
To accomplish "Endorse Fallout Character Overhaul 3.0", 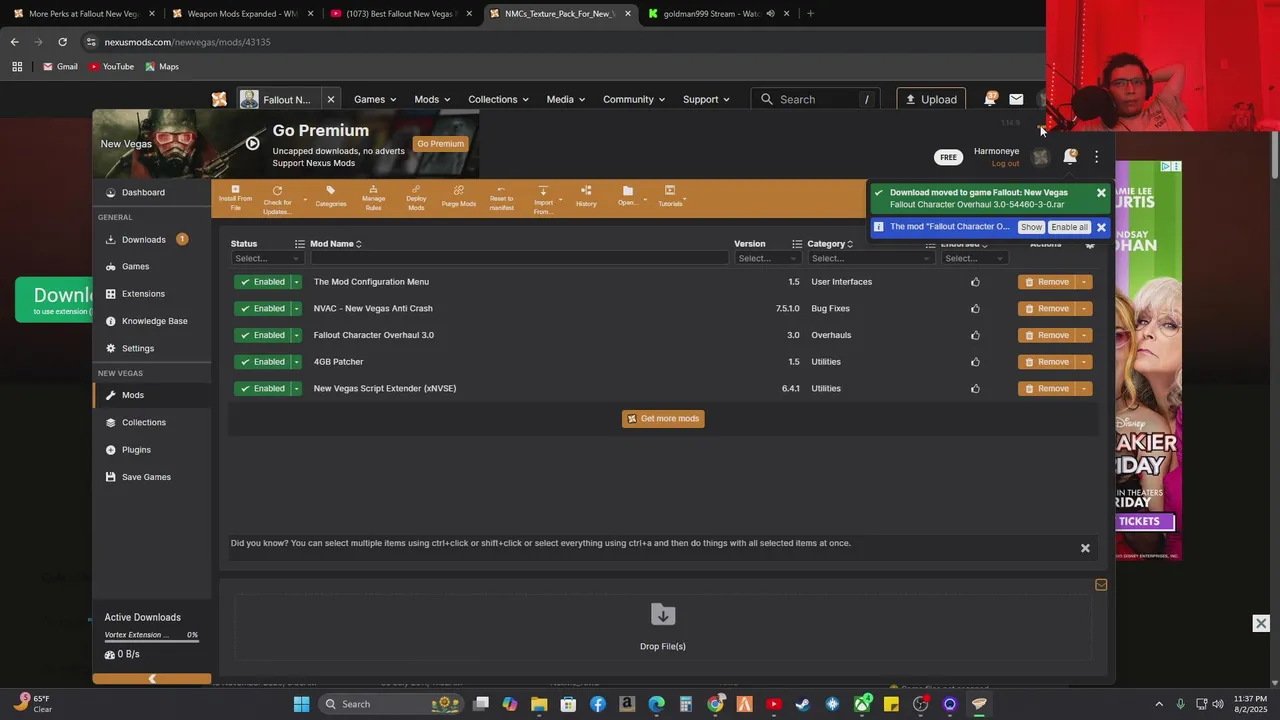I will (975, 335).
